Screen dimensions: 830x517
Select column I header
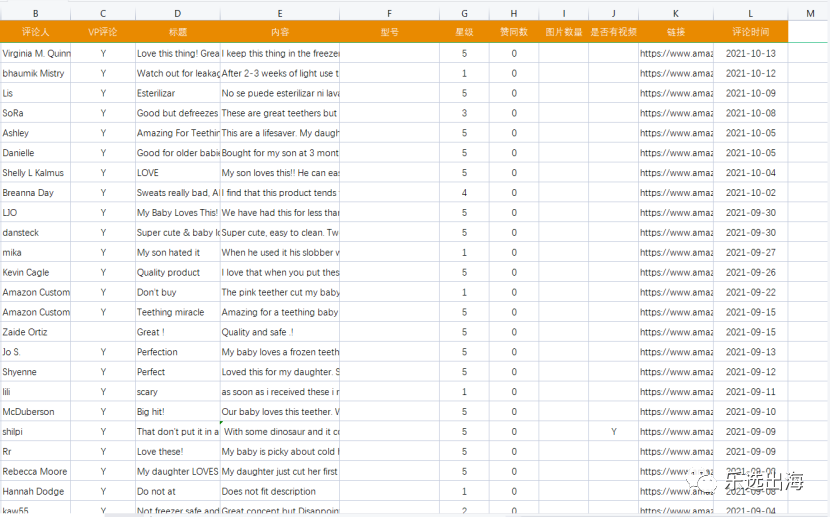tap(563, 13)
